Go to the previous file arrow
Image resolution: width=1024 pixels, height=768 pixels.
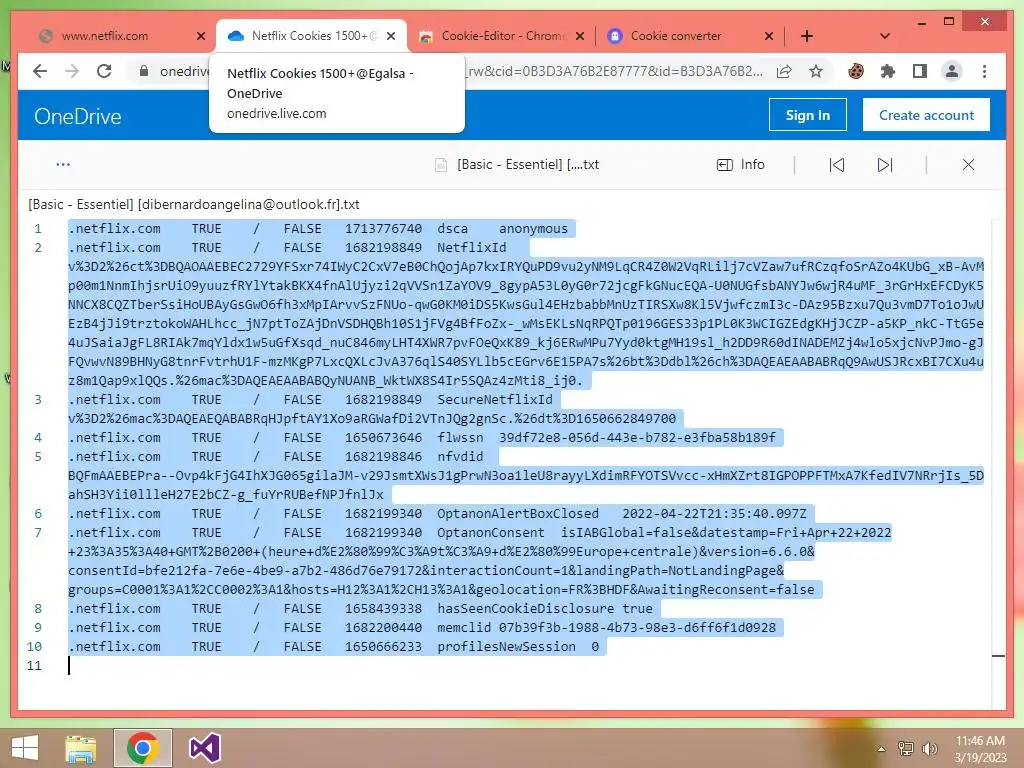pyautogui.click(x=837, y=165)
